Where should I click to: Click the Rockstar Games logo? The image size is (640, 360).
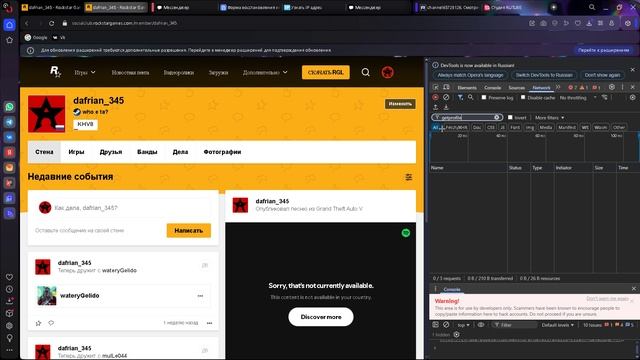(x=56, y=72)
